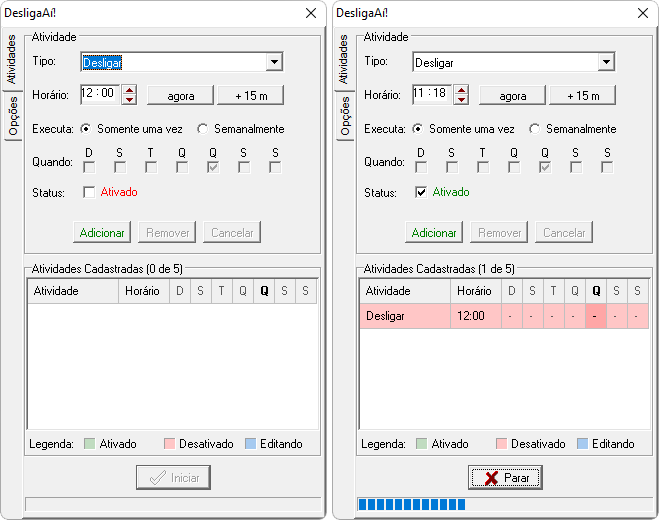Close the right DesligaAí! window
The width and height of the screenshot is (659, 520).
(x=643, y=13)
